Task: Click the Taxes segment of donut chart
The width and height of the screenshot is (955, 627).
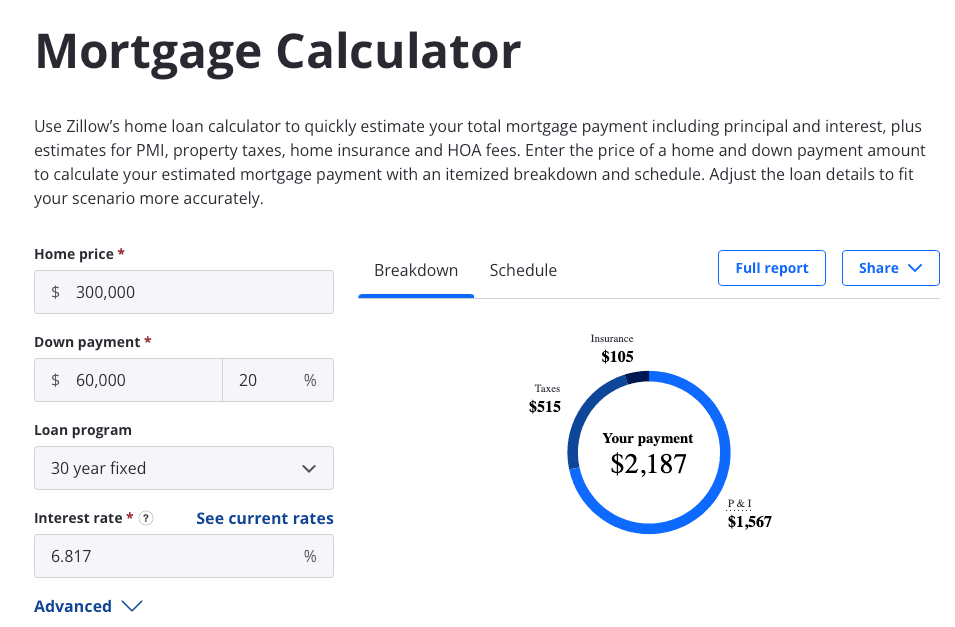Action: pos(580,420)
